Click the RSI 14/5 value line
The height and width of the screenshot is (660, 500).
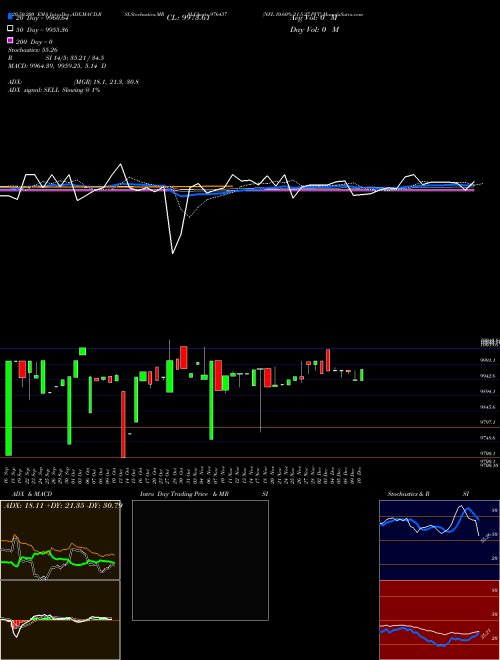[56, 58]
